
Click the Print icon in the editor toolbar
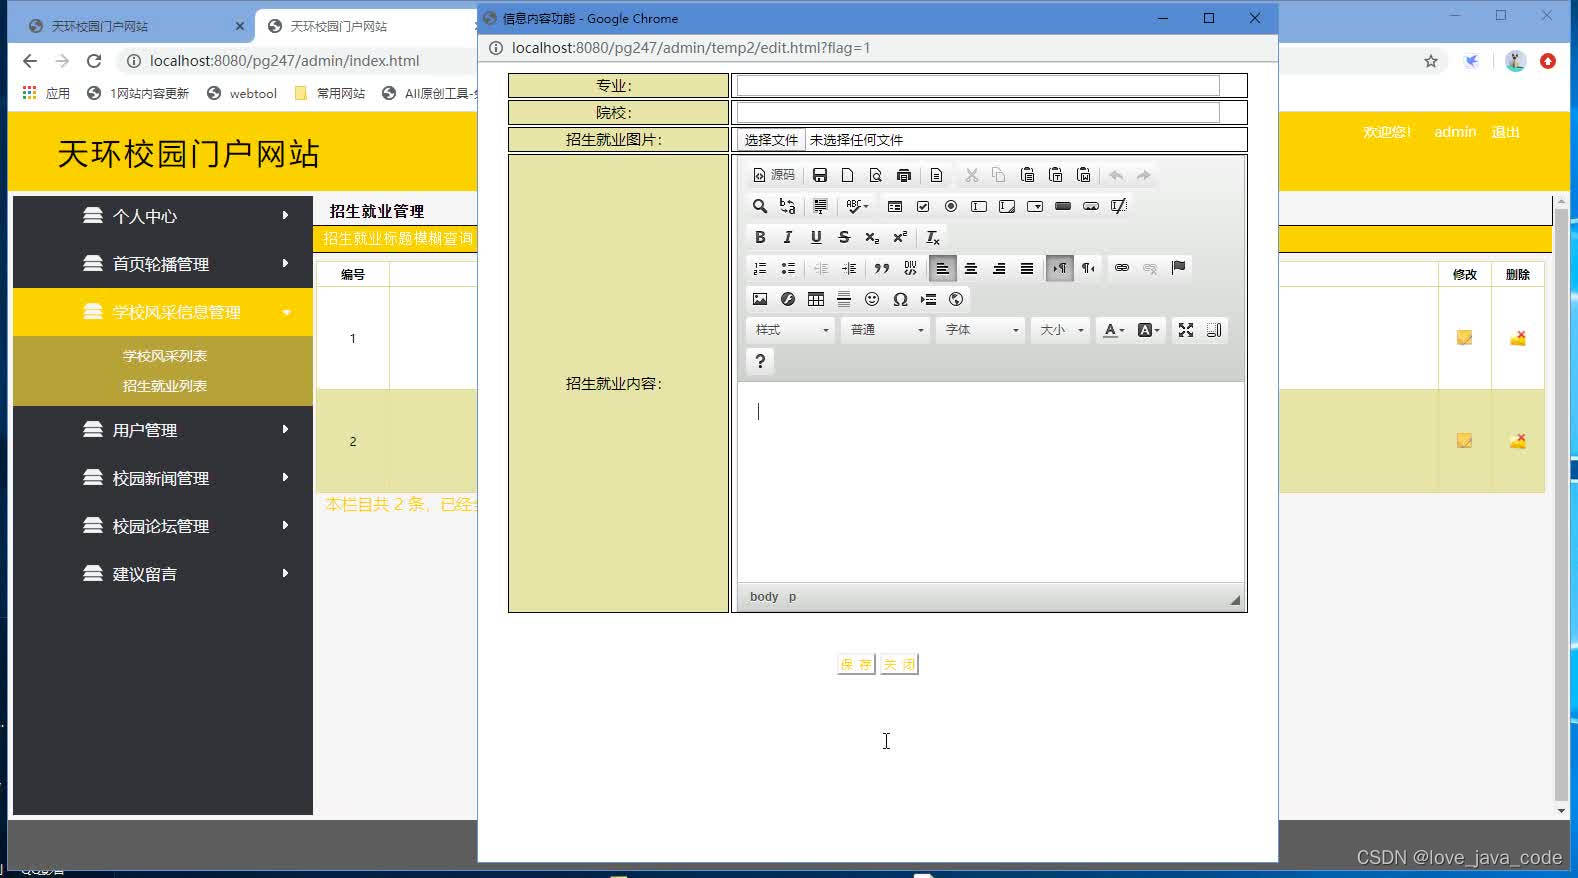[904, 175]
